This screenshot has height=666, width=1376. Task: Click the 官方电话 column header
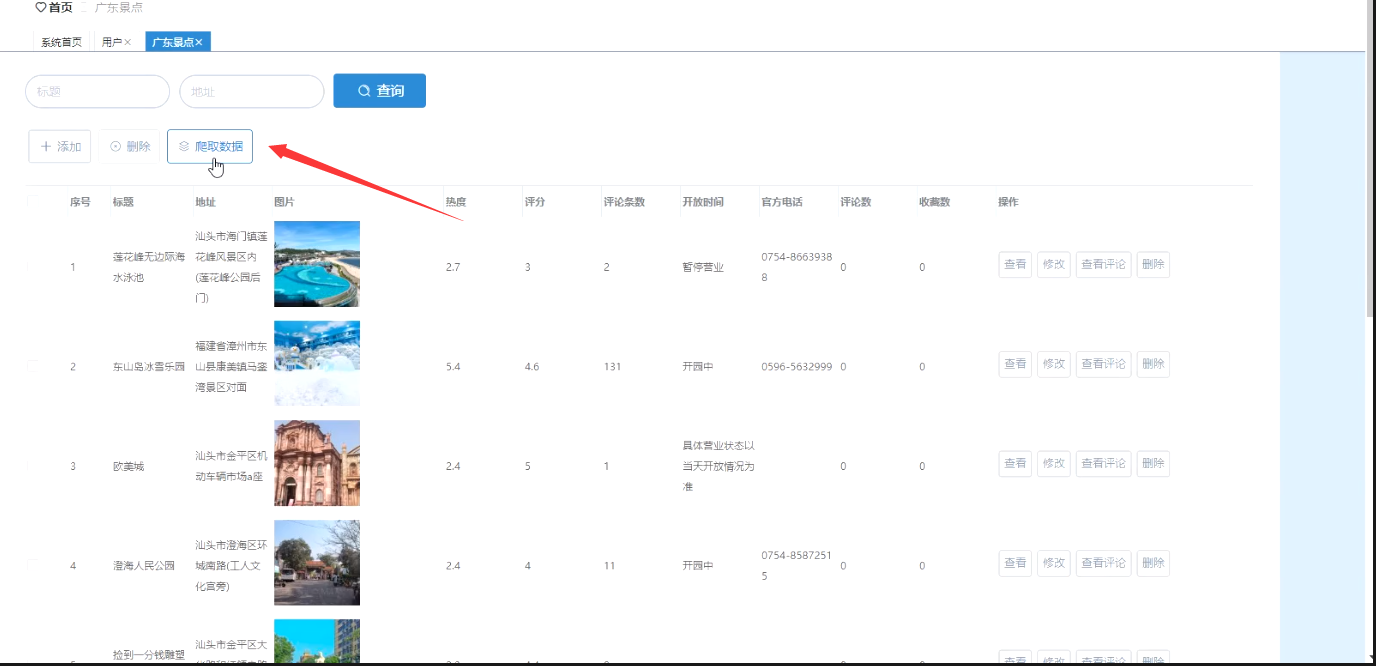[782, 202]
